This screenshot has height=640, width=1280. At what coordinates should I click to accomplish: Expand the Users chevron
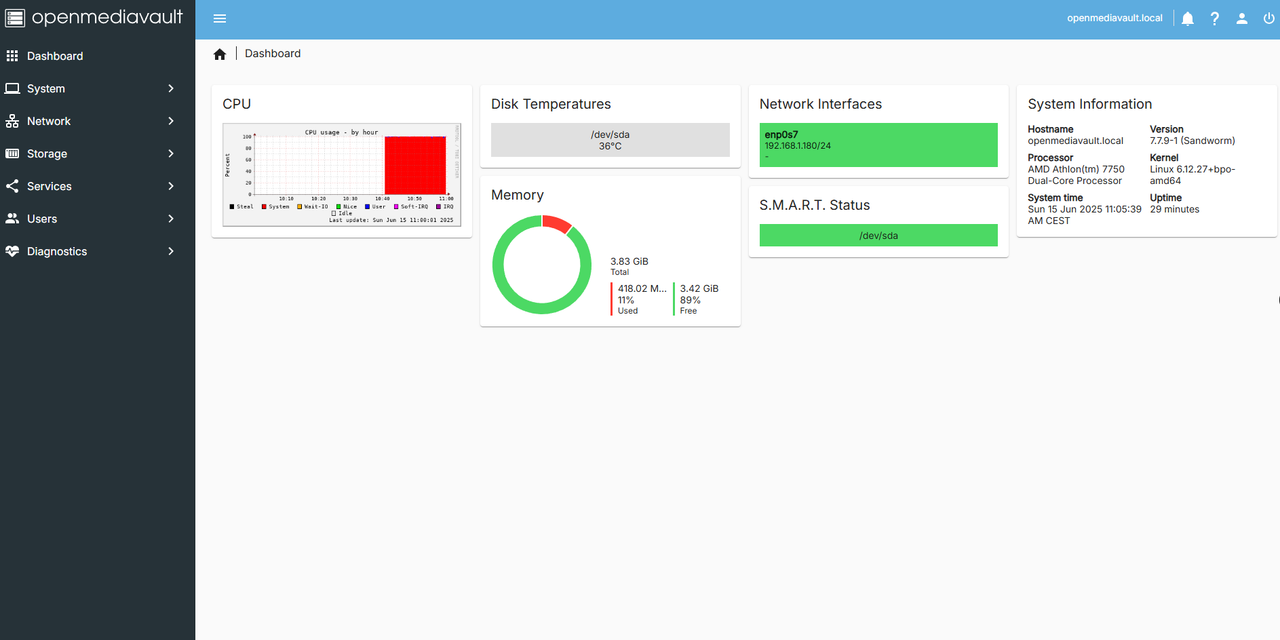coord(171,218)
